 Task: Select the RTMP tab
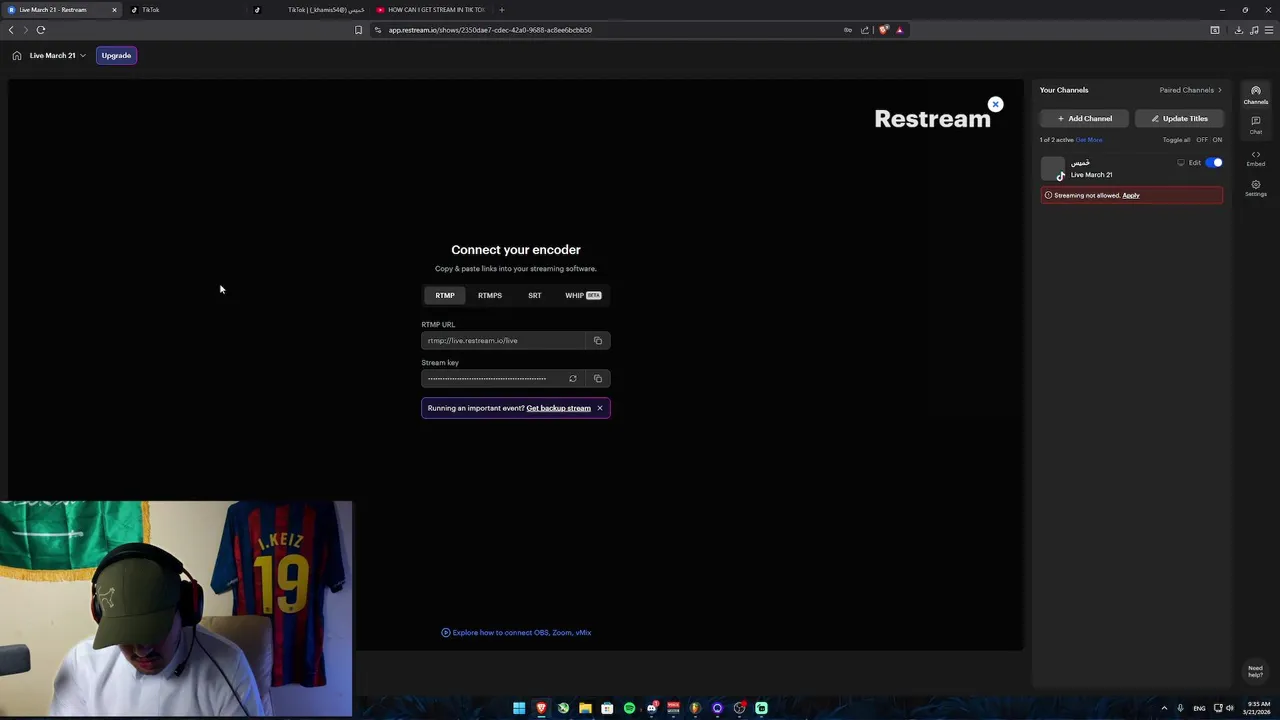coord(445,296)
